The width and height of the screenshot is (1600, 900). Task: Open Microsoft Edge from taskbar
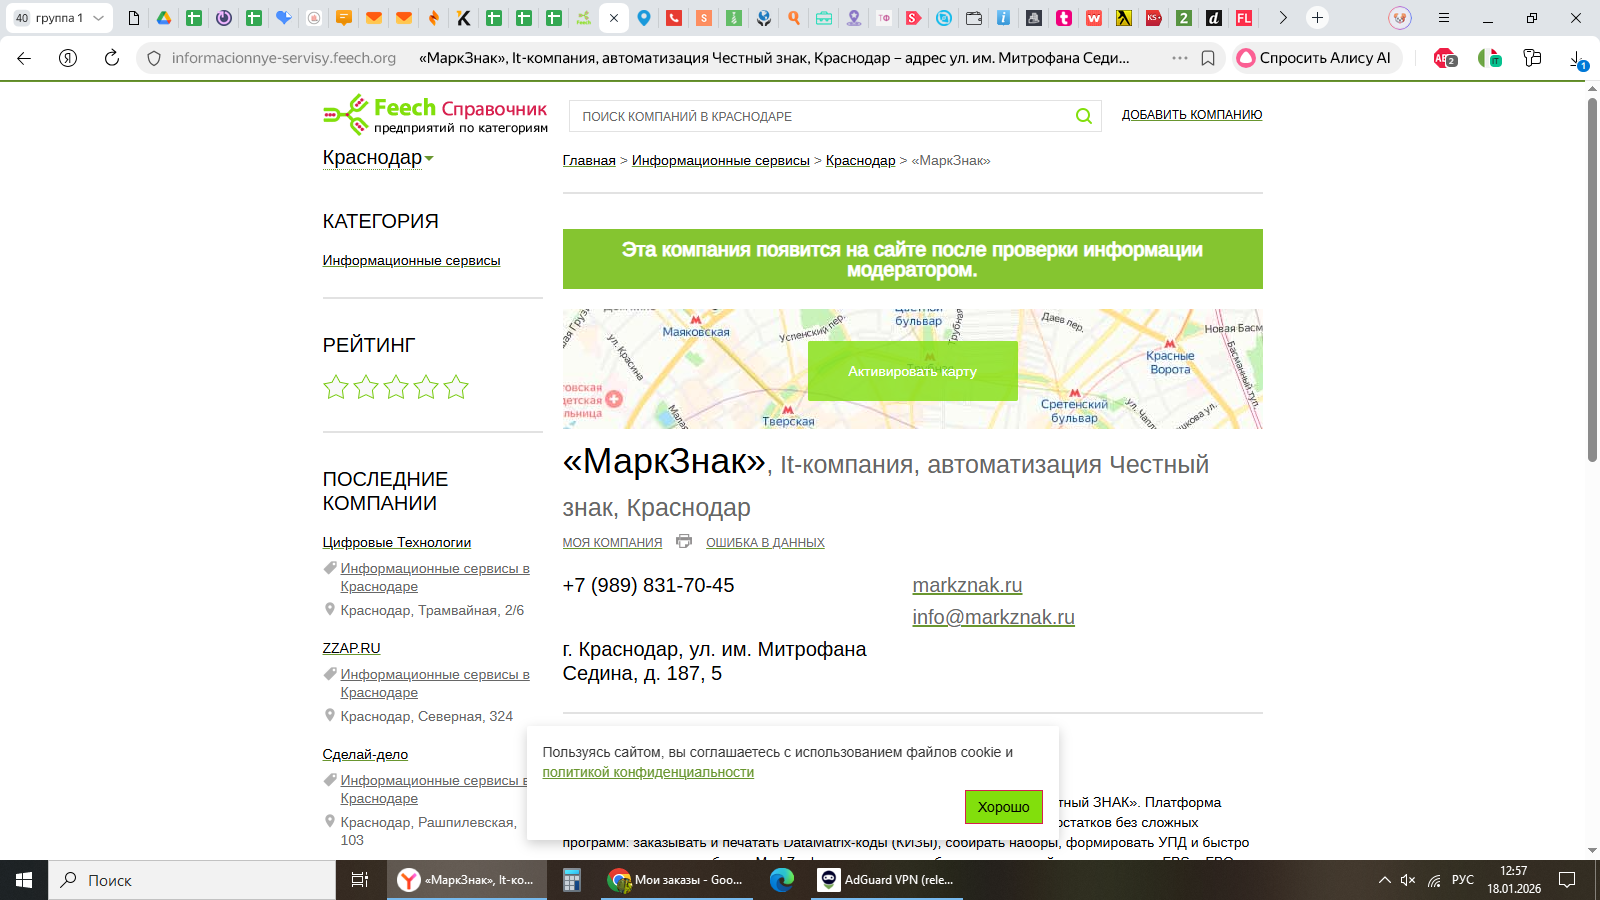click(x=782, y=880)
